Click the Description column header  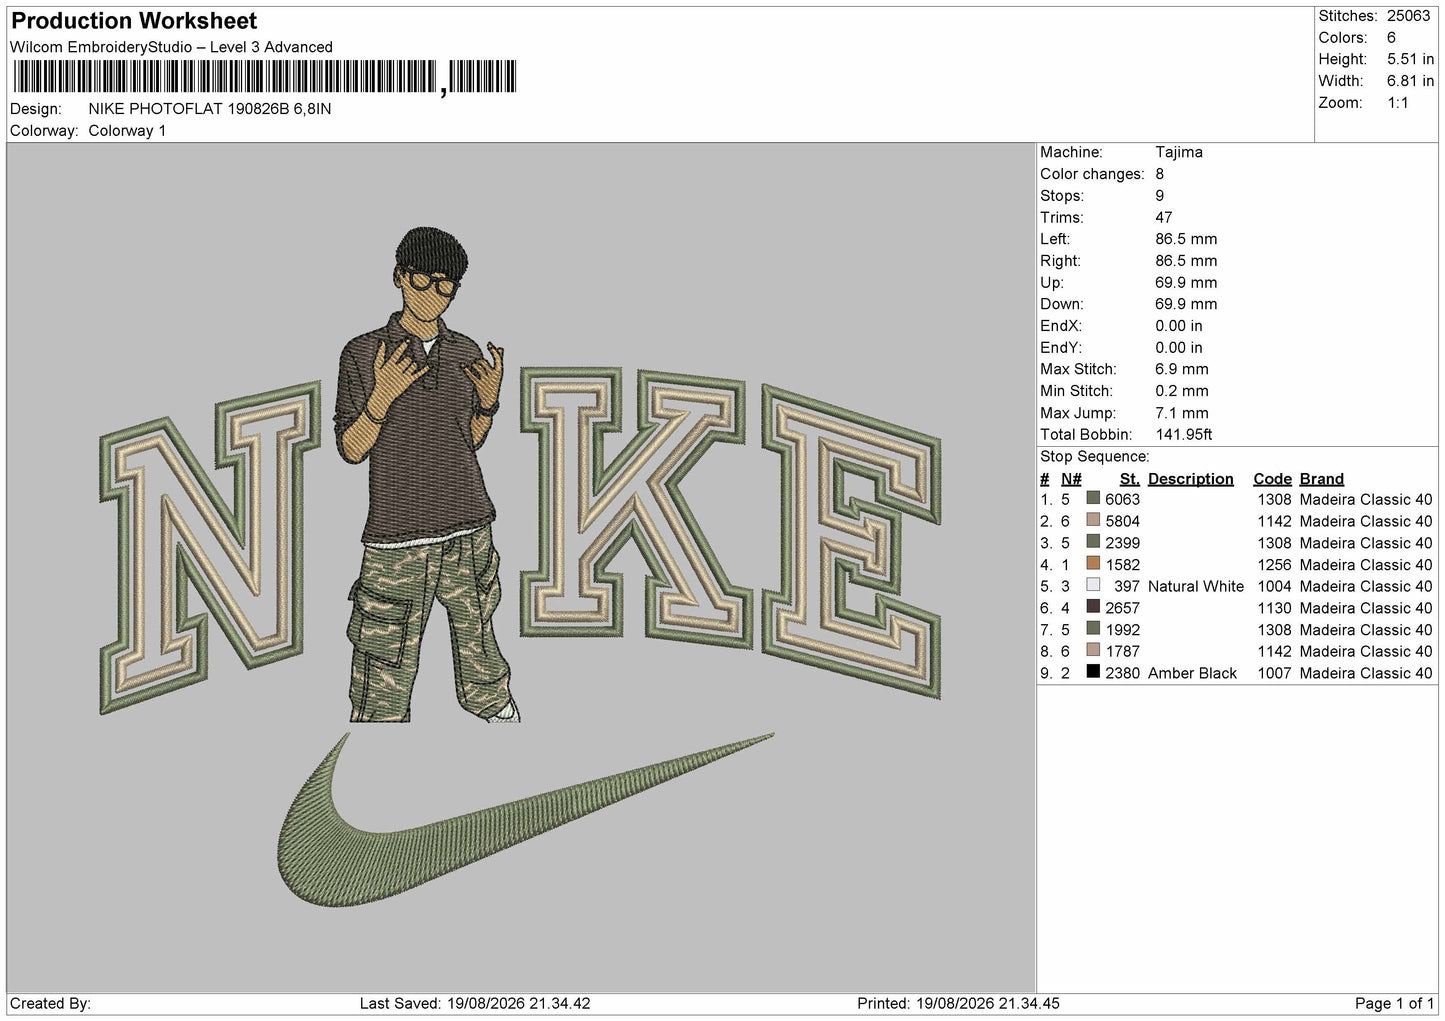[1191, 479]
